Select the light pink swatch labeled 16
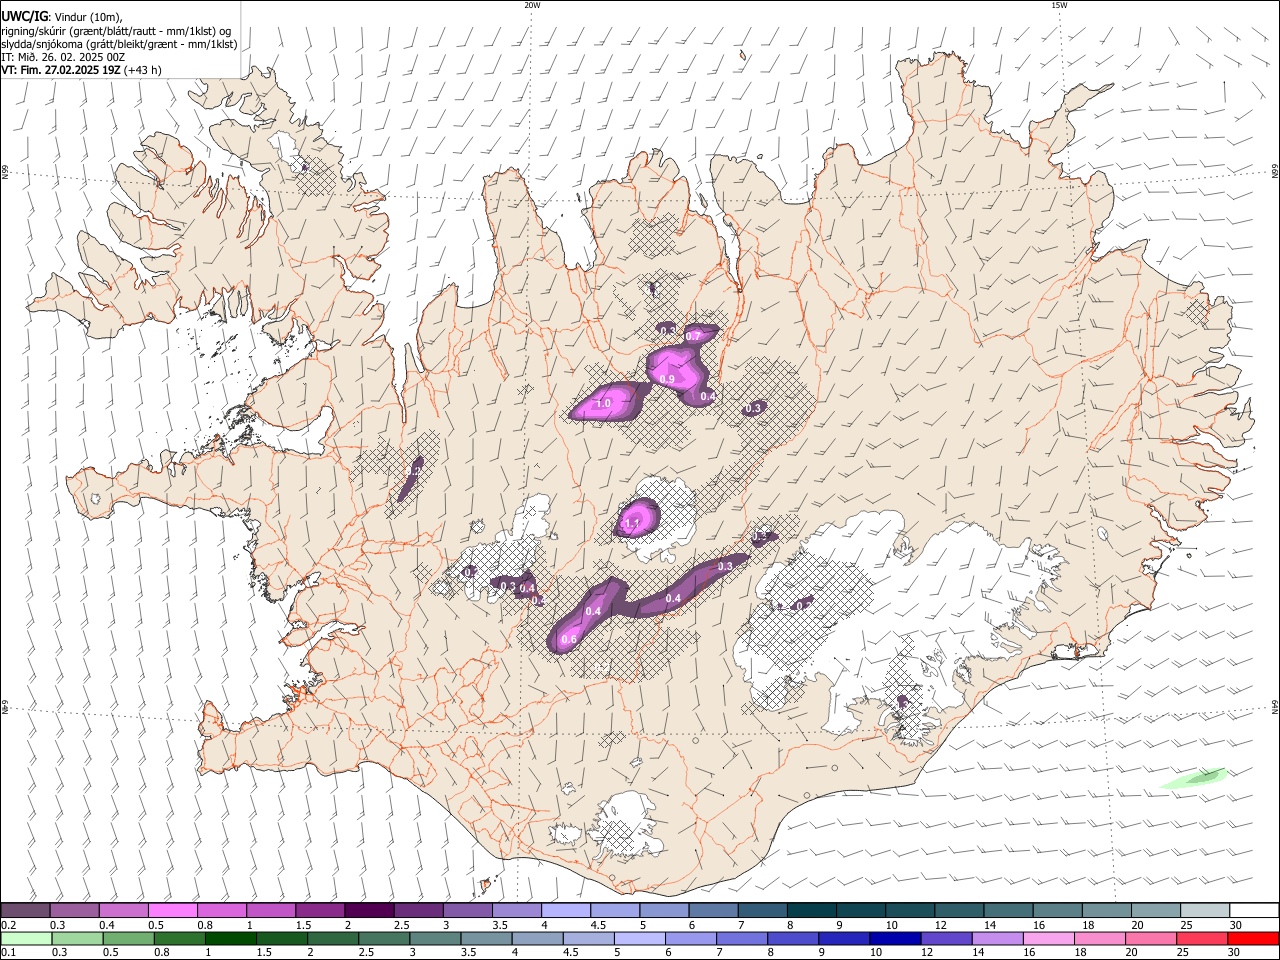 click(x=1048, y=939)
